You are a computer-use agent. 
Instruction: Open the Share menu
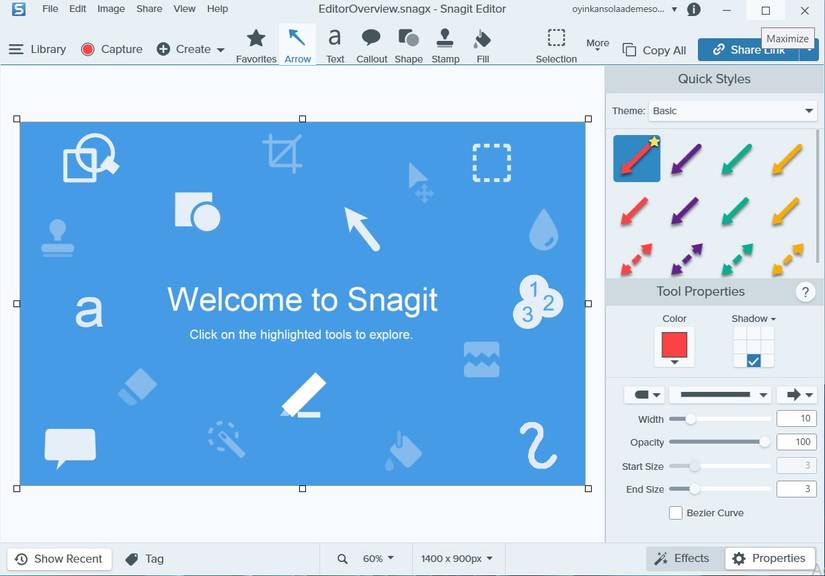click(148, 9)
